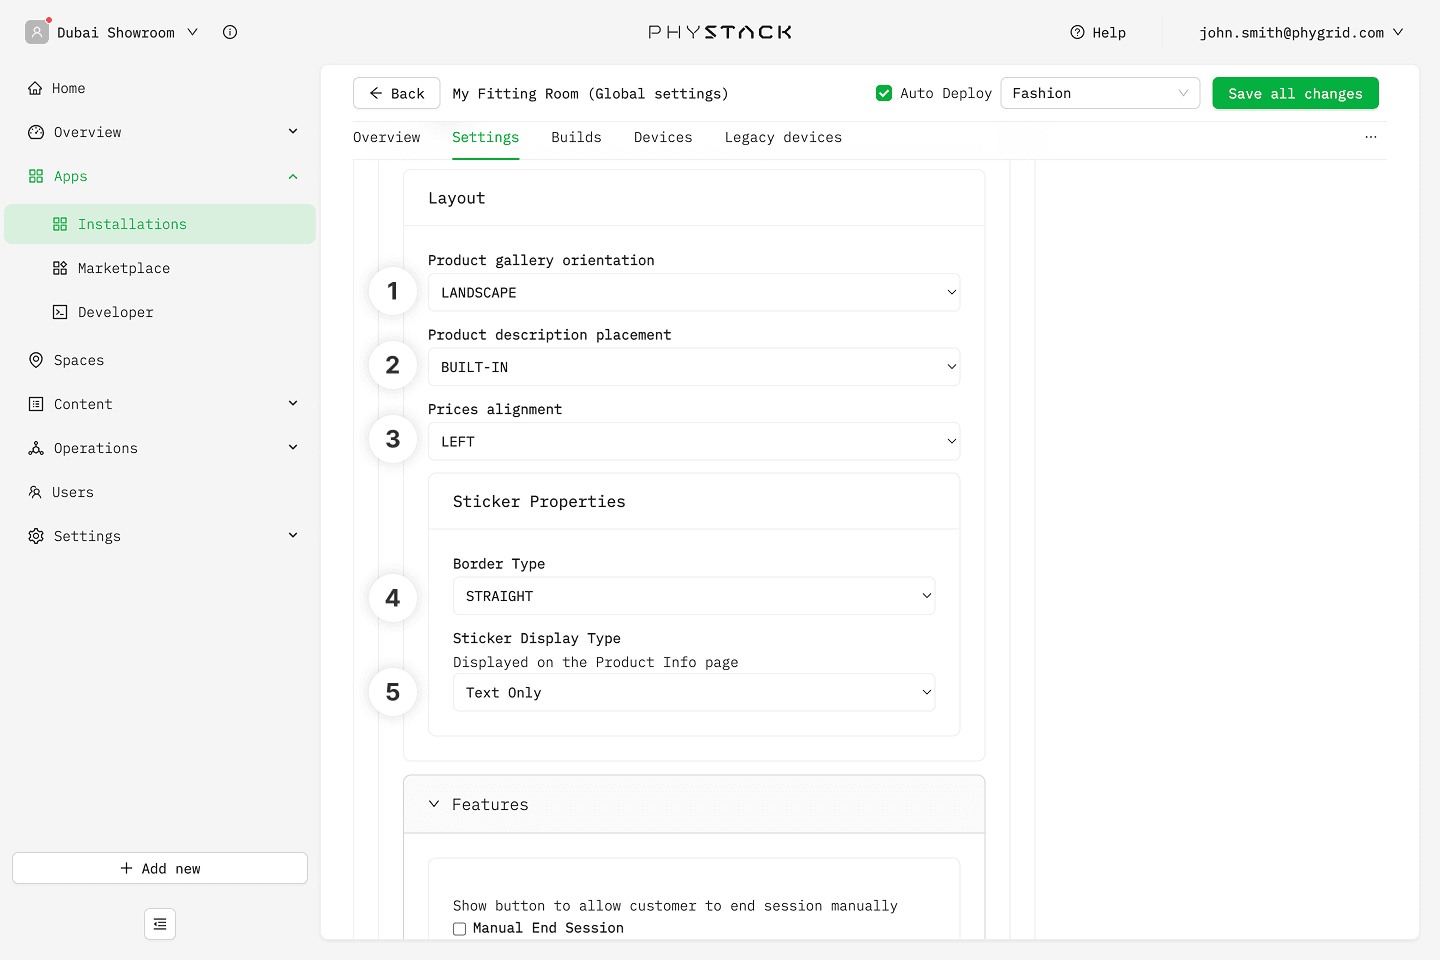Open the info icon next to Dubai Showroom

click(x=230, y=32)
